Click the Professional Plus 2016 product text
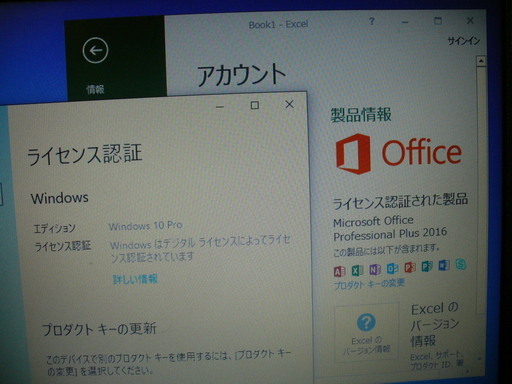The width and height of the screenshot is (512, 384). pos(390,234)
